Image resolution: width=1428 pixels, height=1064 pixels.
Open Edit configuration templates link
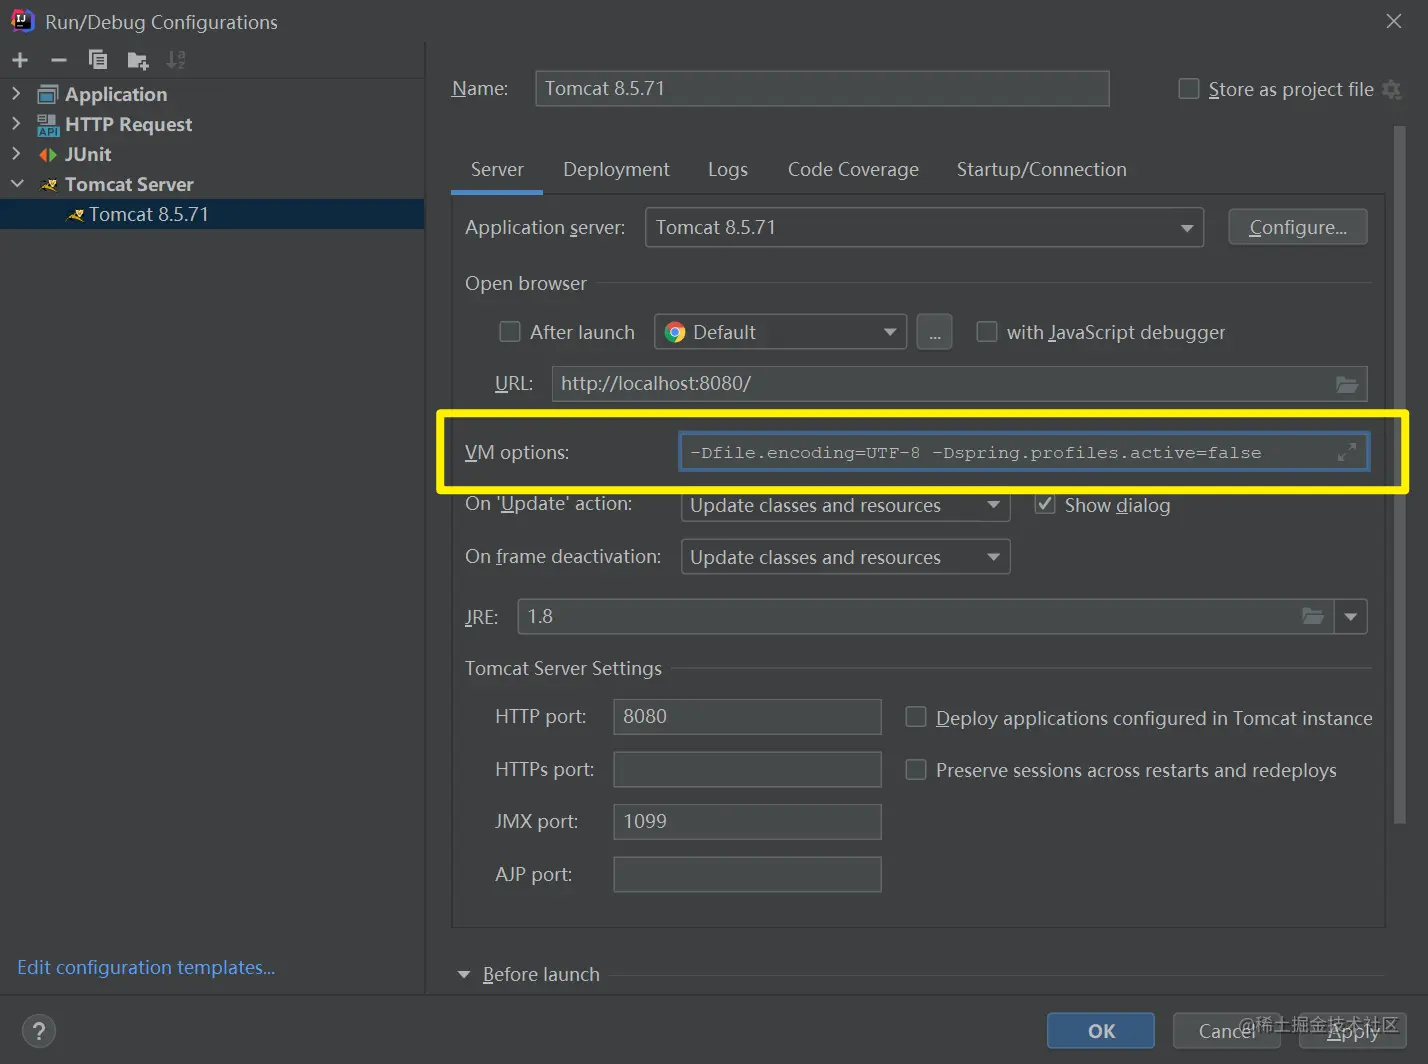pos(146,967)
